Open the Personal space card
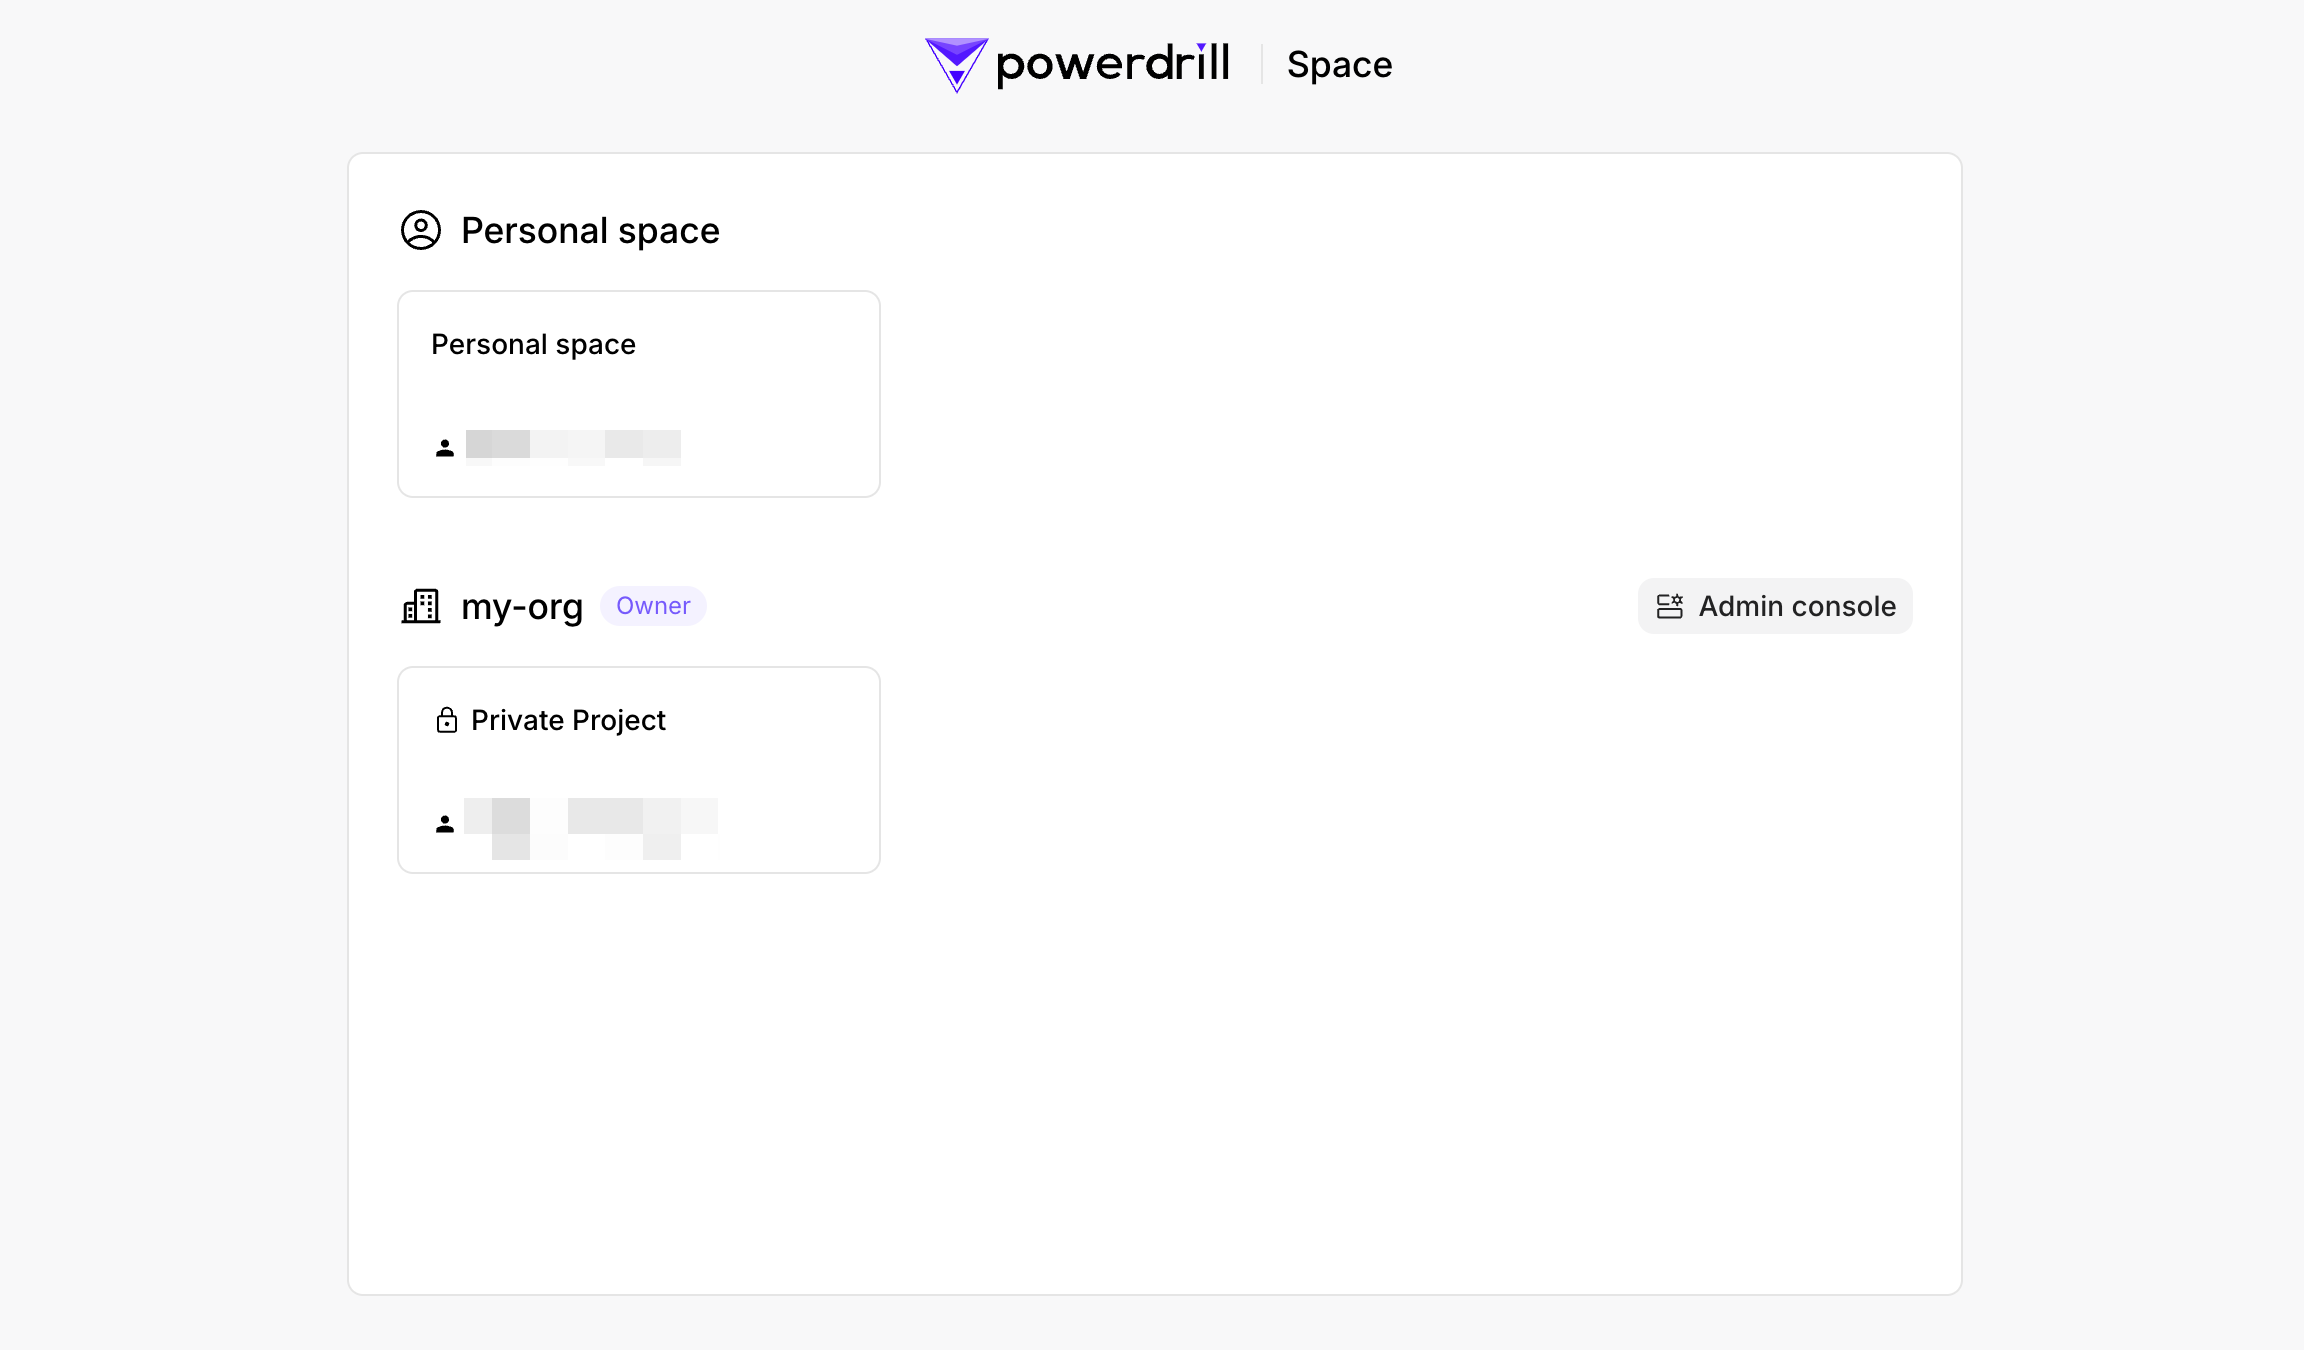Image resolution: width=2304 pixels, height=1350 pixels. click(x=638, y=394)
